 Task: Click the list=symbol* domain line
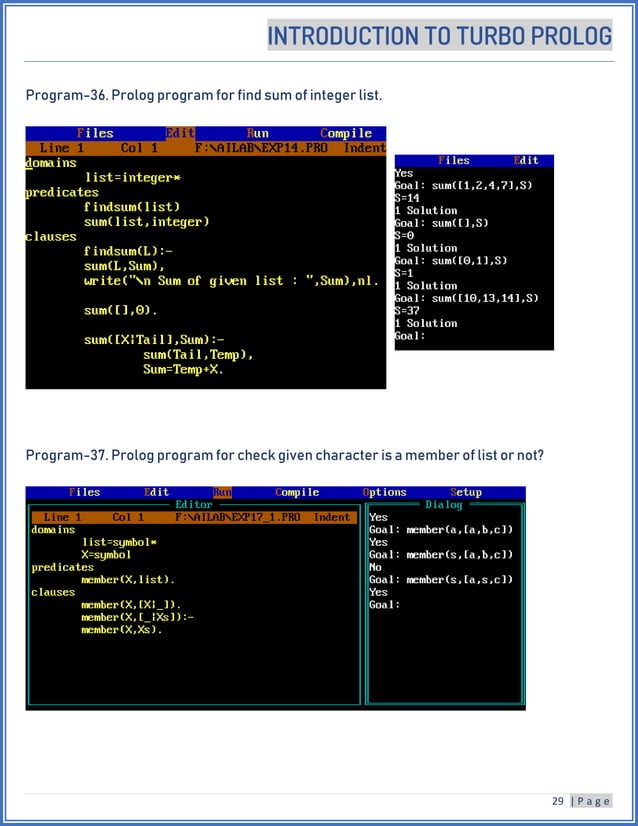click(x=120, y=542)
